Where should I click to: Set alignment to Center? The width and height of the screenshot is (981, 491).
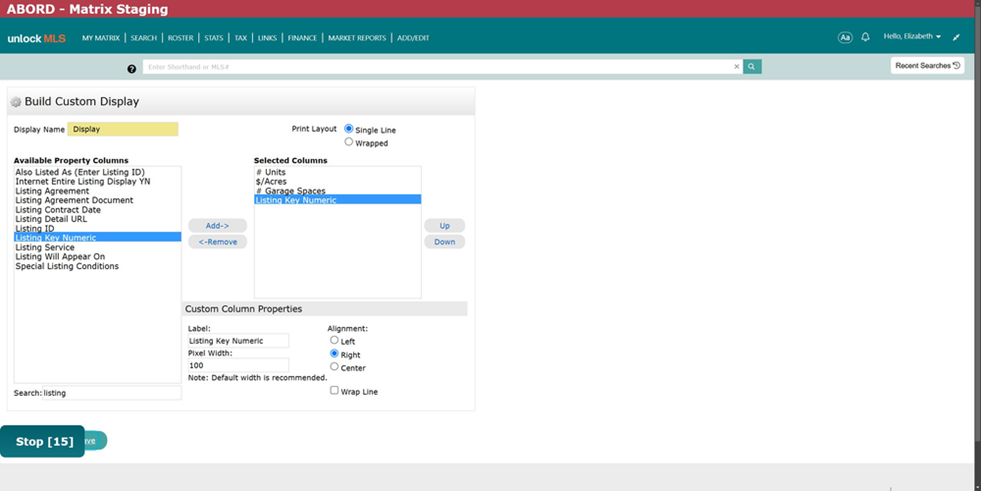point(334,367)
